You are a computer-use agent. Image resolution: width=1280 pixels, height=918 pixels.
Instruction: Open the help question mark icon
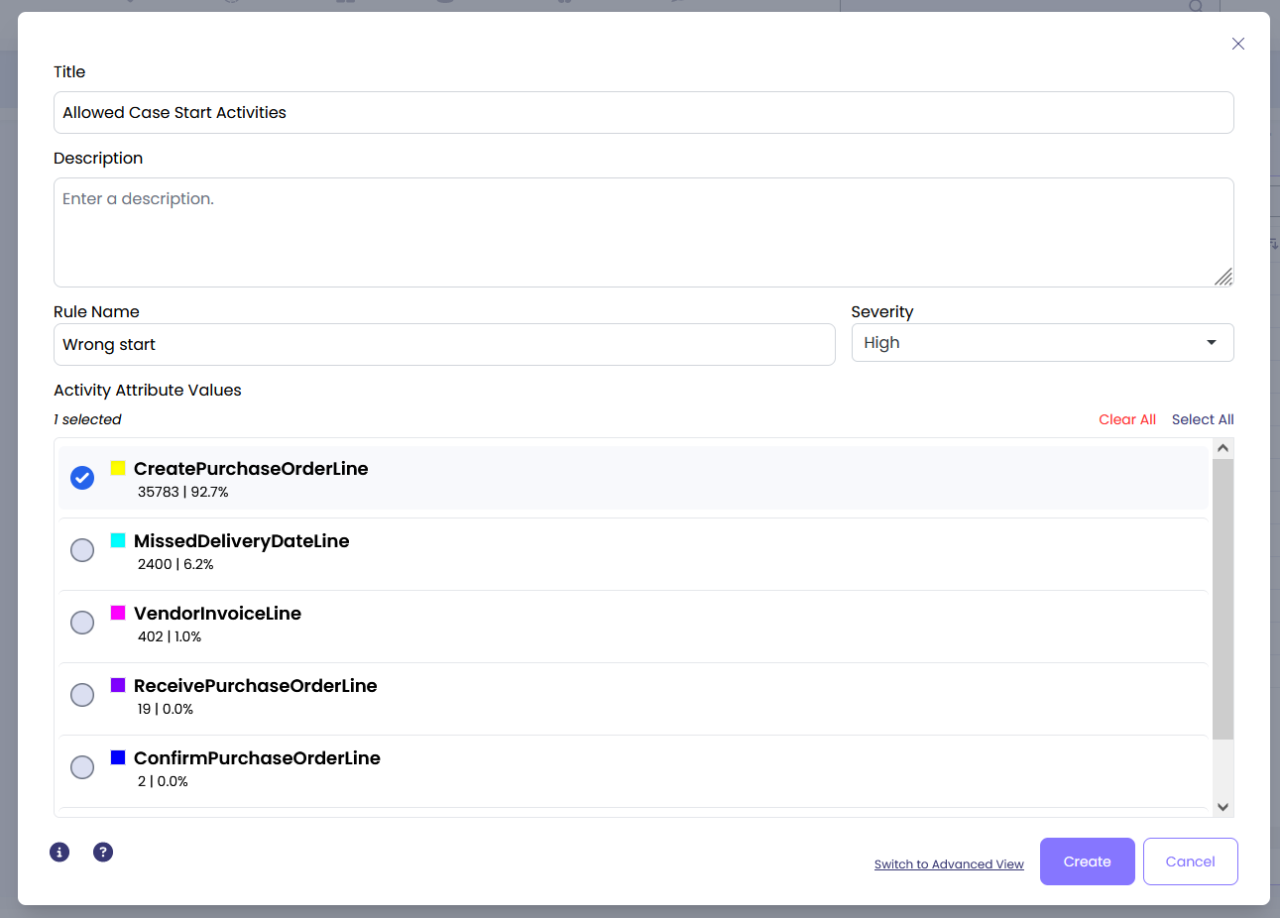tap(103, 852)
